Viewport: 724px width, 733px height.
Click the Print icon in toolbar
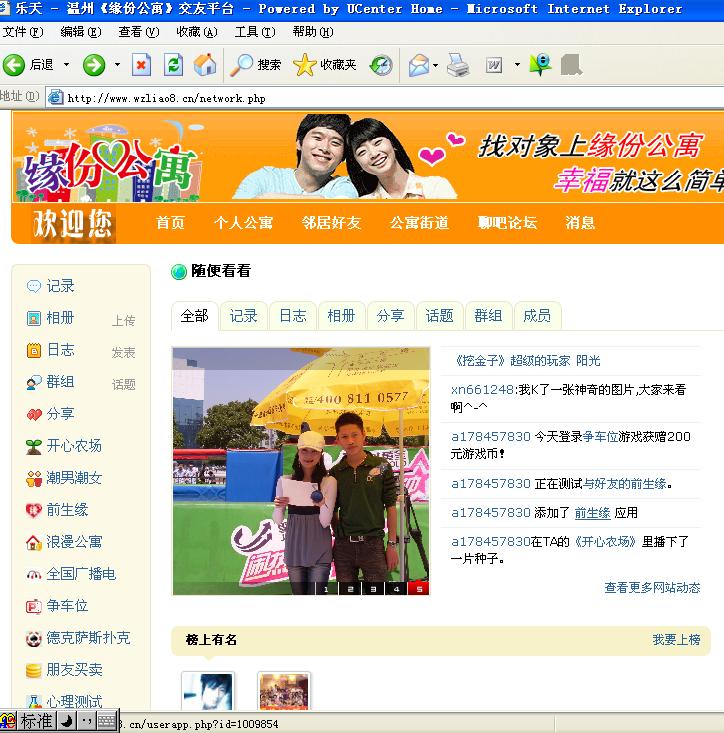[x=458, y=65]
